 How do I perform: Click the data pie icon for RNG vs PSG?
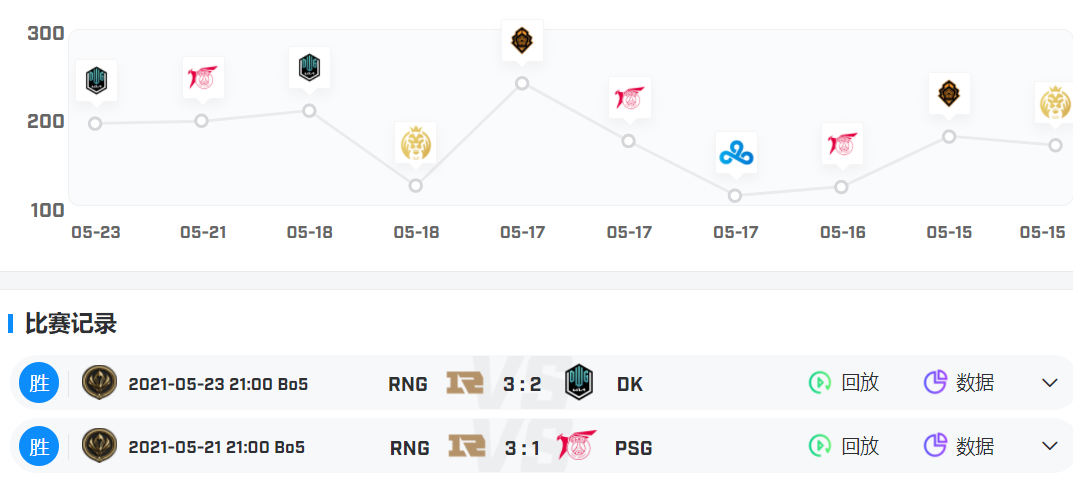[x=935, y=446]
